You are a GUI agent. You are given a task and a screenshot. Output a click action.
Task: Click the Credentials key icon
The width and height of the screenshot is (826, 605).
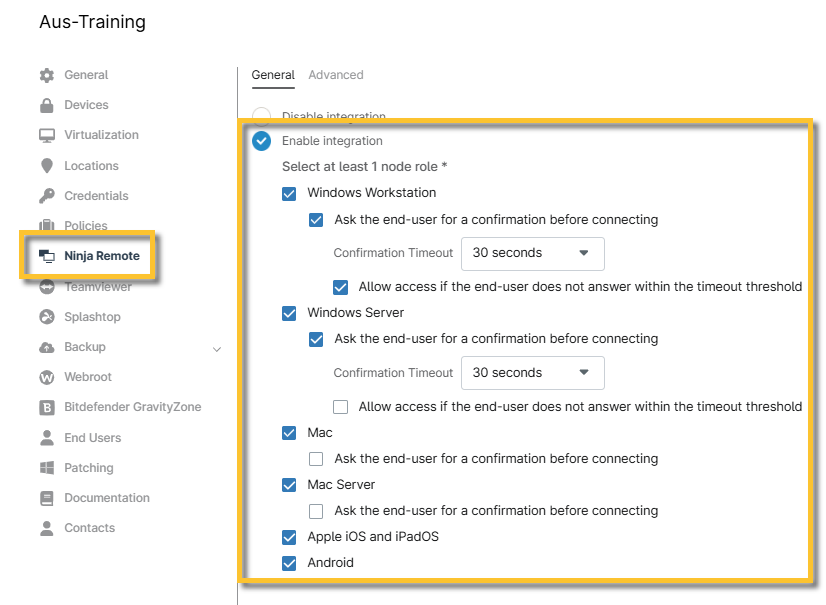pyautogui.click(x=46, y=196)
